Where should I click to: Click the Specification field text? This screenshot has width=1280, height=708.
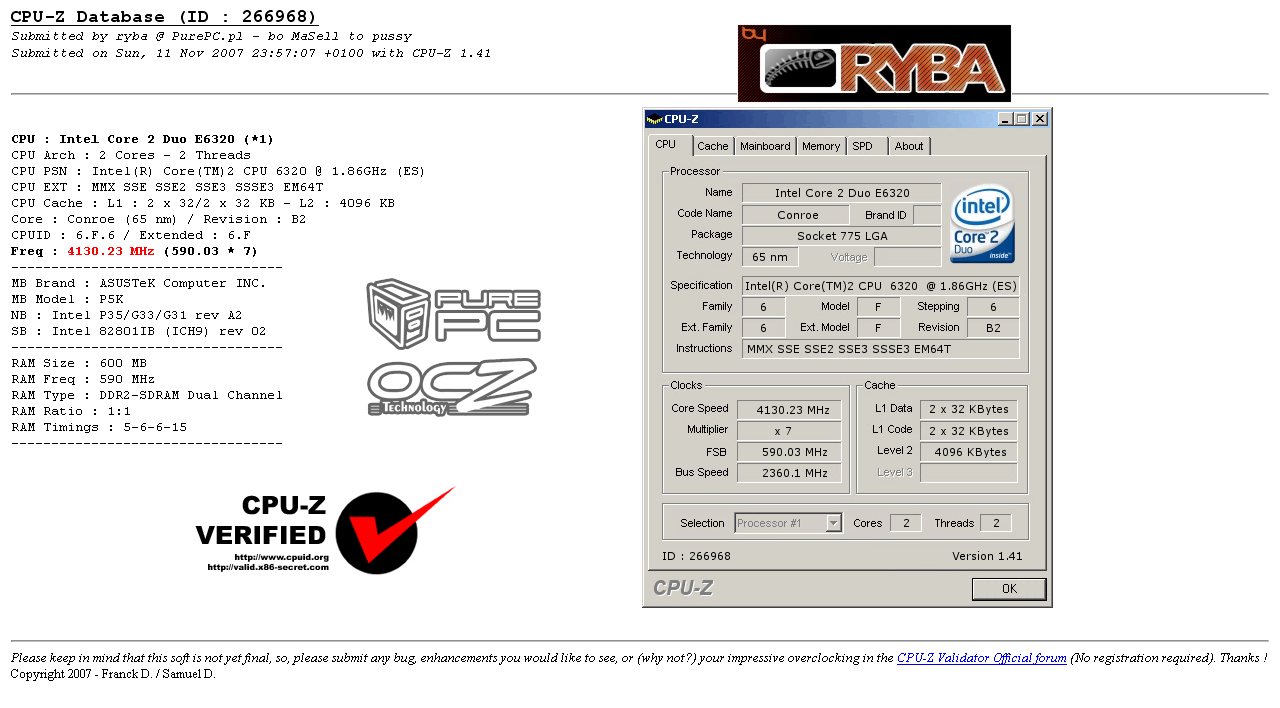[881, 286]
